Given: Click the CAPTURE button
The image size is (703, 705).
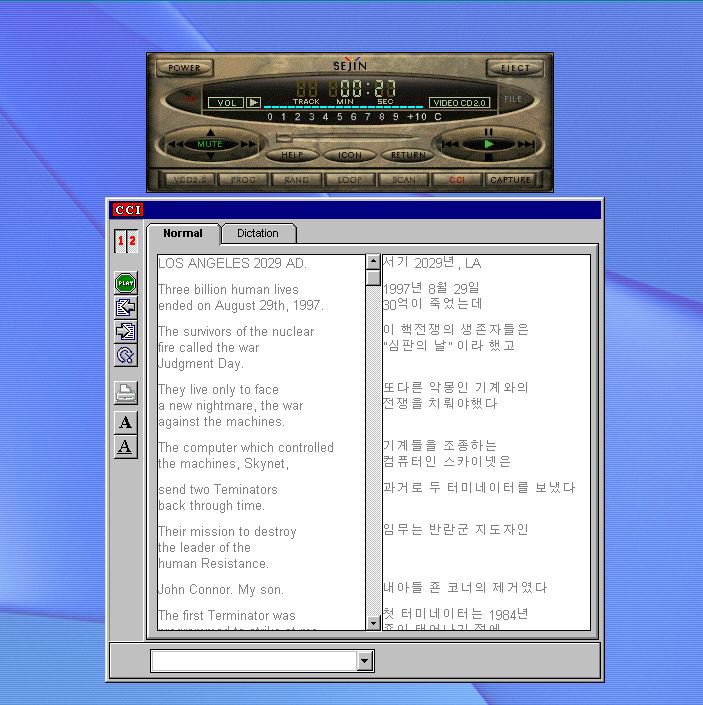Looking at the screenshot, I should (510, 180).
